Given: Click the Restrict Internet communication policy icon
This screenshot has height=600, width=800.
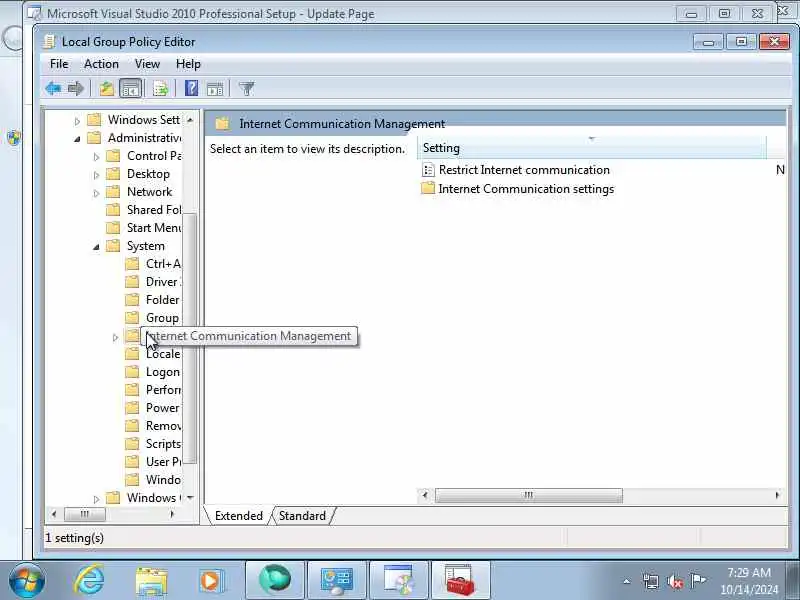Looking at the screenshot, I should coord(428,170).
